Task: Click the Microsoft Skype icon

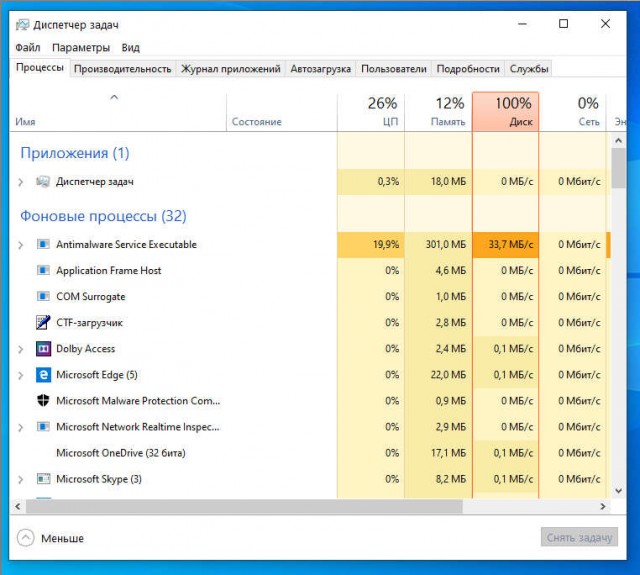Action: click(43, 479)
